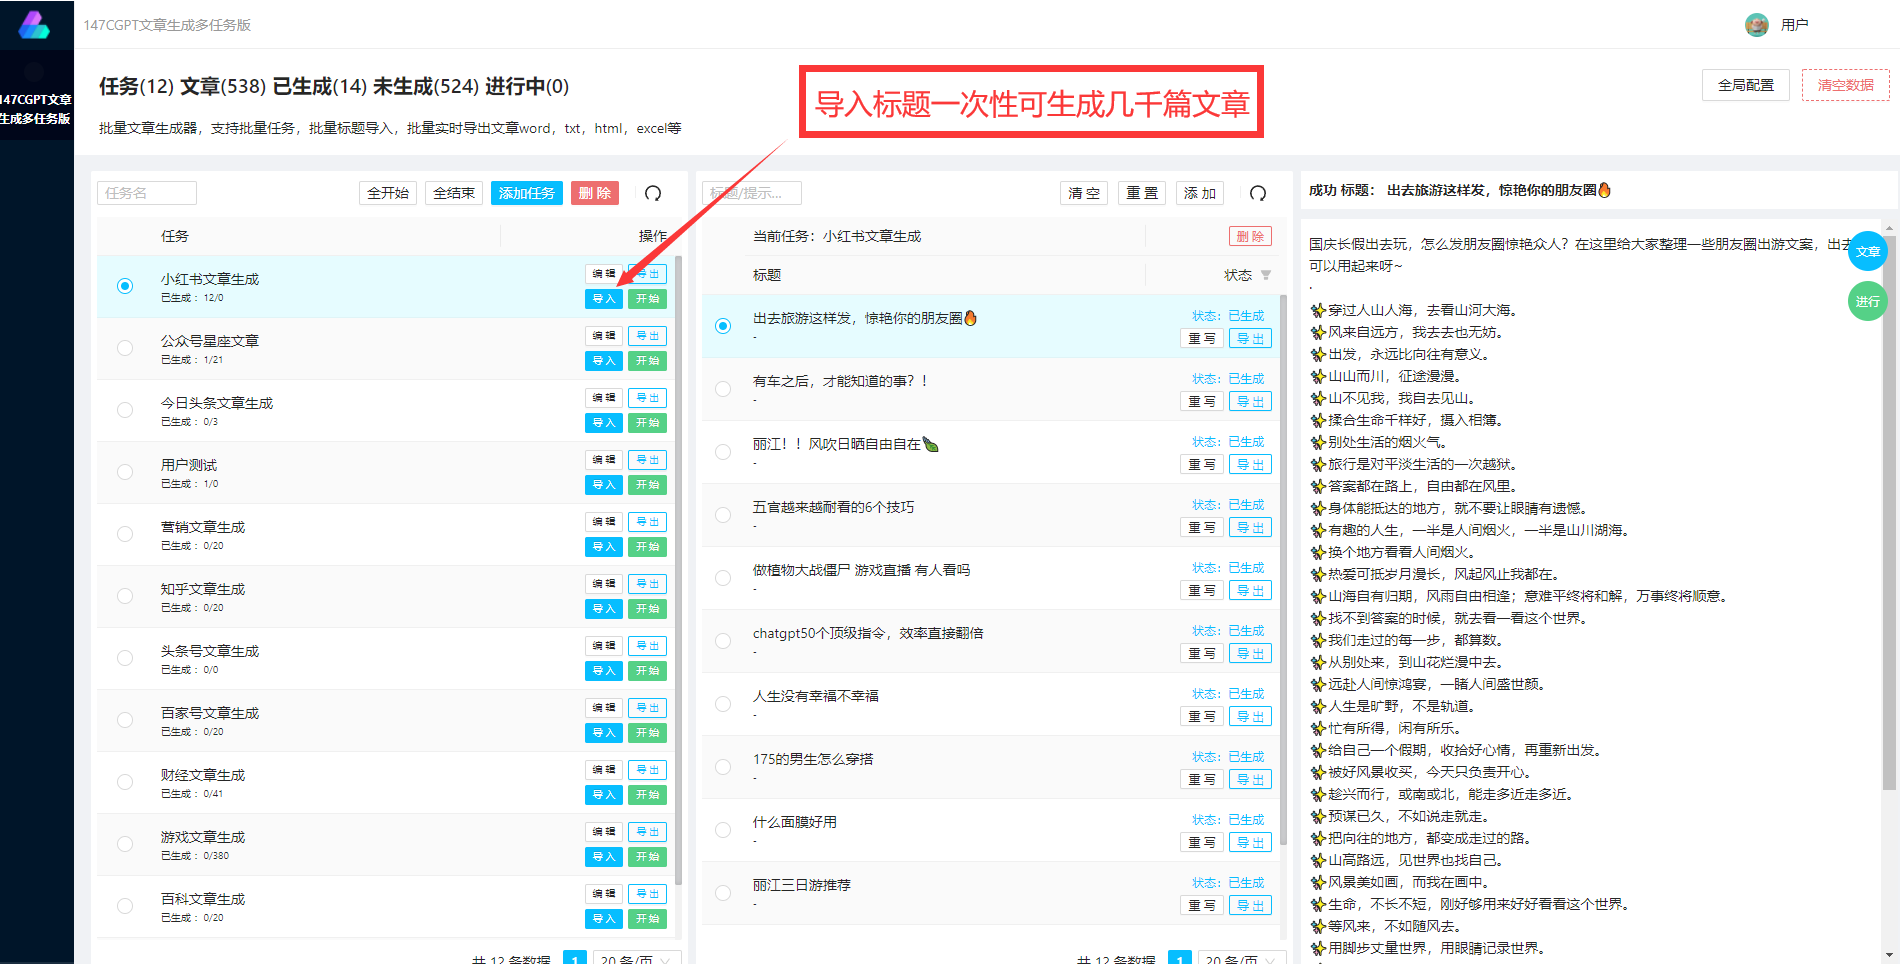This screenshot has height=964, width=1900.
Task: Select the title 有车之后，才能知道的事？！
Action: click(x=723, y=388)
